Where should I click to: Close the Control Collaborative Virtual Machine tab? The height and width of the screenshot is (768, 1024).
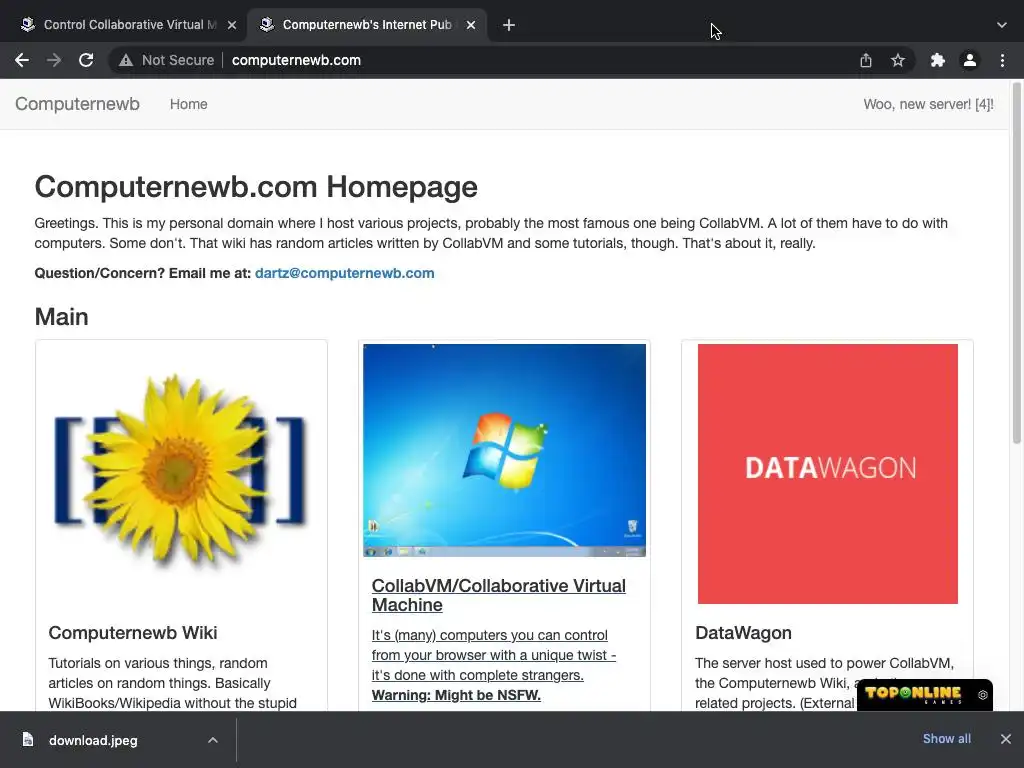click(x=232, y=25)
